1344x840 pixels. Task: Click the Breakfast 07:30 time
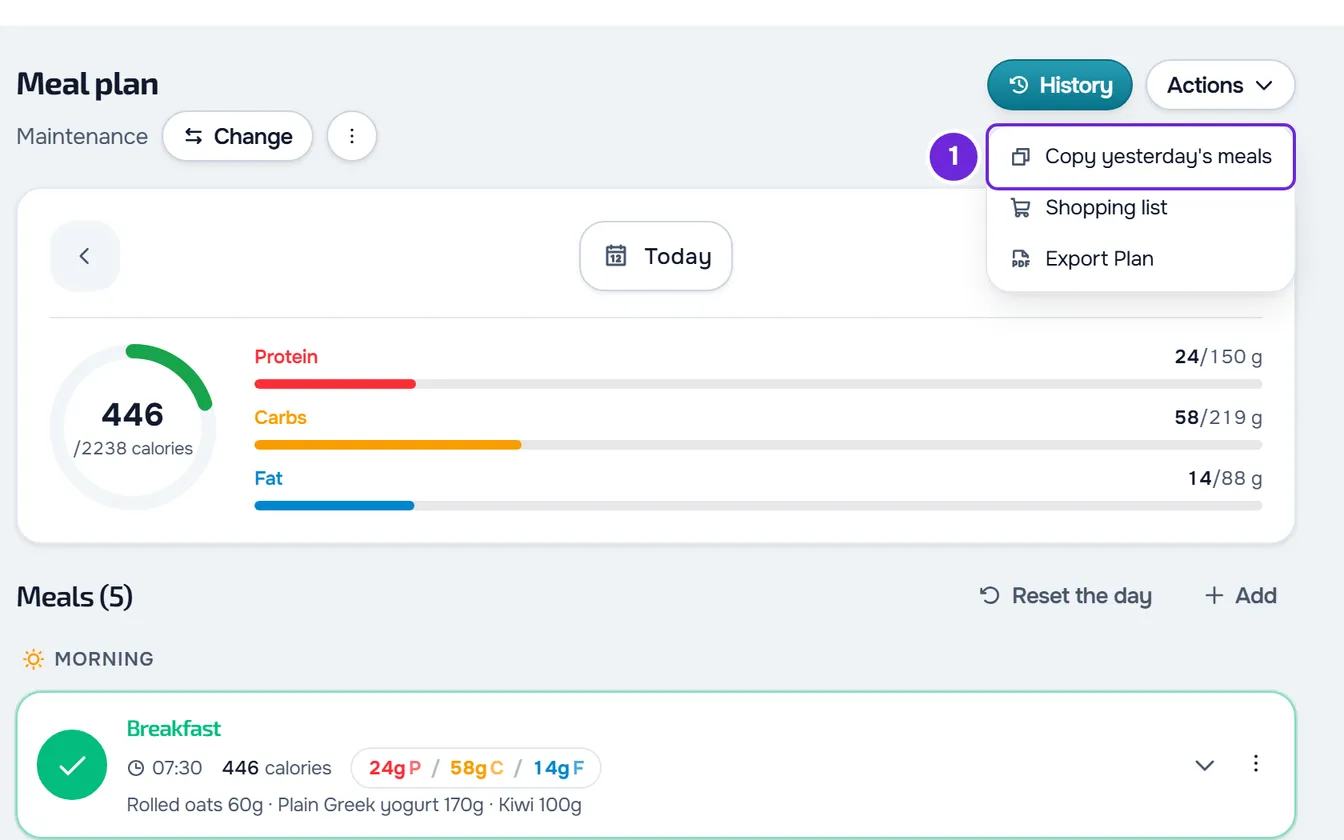click(x=166, y=768)
